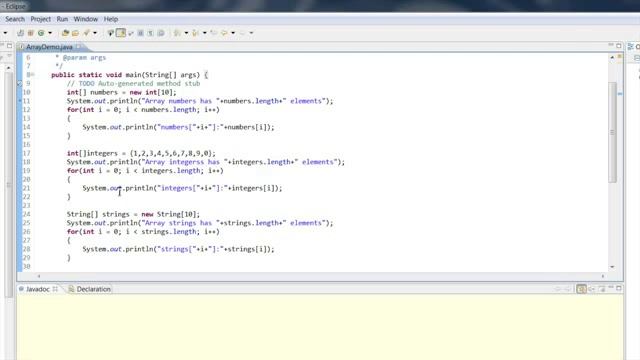
Task: Click the empty Javadoc view content area
Action: coord(320,327)
